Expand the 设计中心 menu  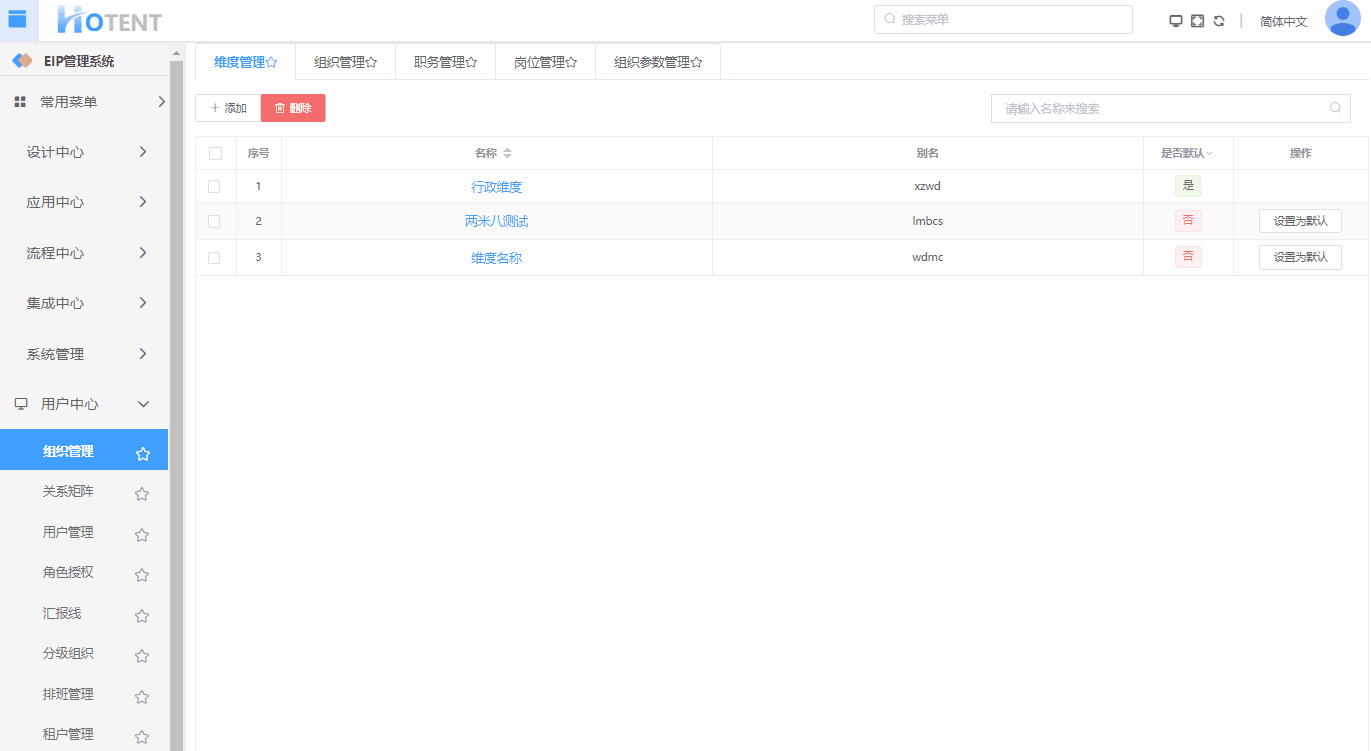pyautogui.click(x=86, y=152)
